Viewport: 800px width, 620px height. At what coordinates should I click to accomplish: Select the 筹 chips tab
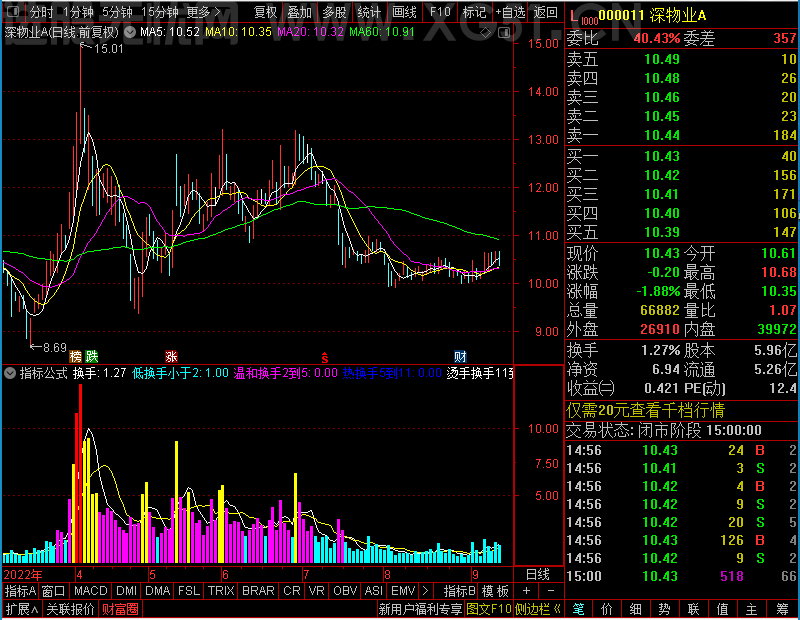782,609
